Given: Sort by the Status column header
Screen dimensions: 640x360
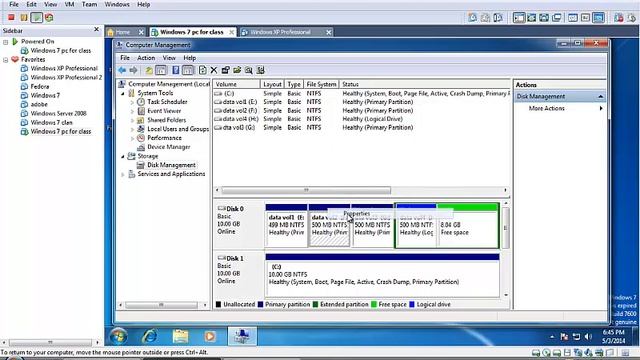Looking at the screenshot, I should coord(424,84).
